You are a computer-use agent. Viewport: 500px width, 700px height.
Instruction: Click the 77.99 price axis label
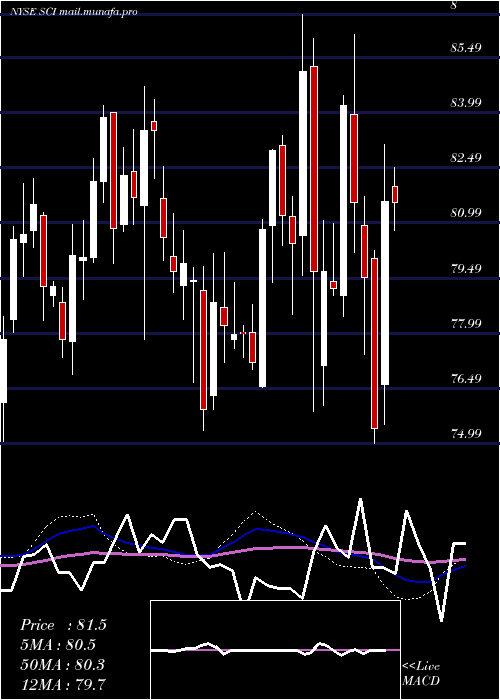point(466,323)
